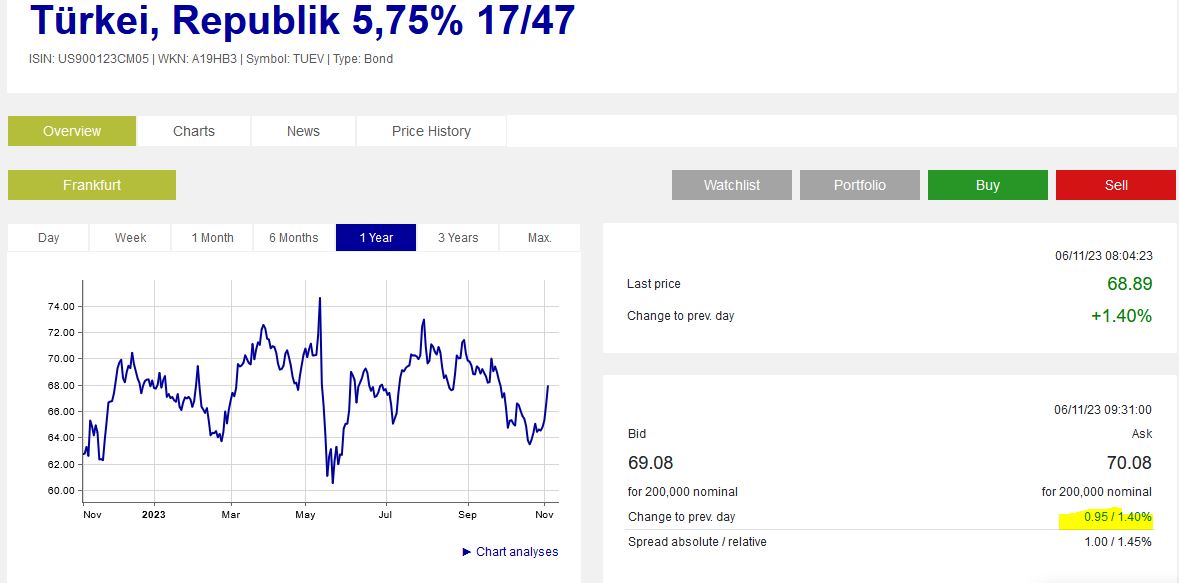This screenshot has width=1179, height=583.
Task: Set chart range to Week
Action: 130,238
